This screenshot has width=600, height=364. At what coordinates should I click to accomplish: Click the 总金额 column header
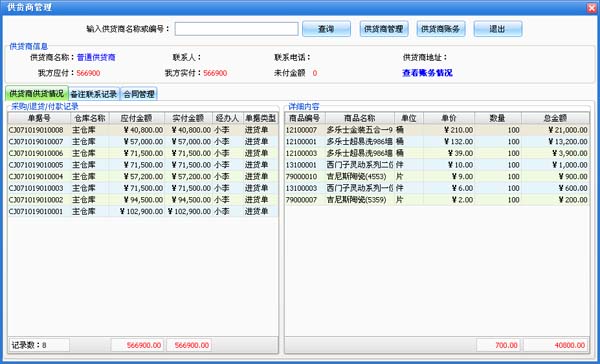click(555, 118)
